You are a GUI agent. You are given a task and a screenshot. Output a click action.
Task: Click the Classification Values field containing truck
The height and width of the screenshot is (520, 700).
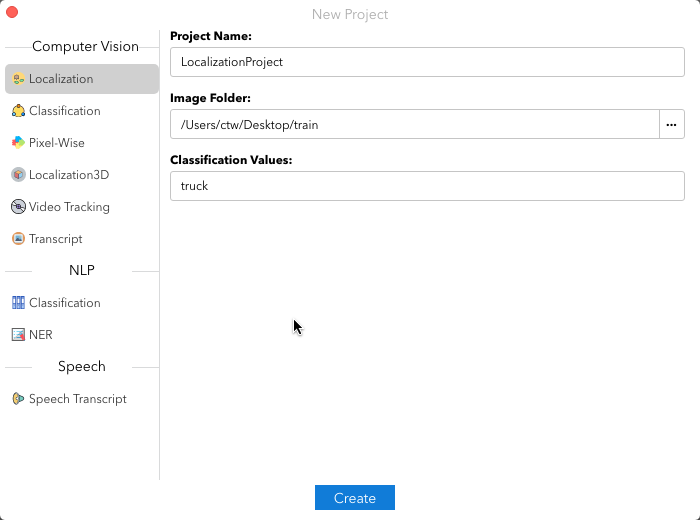(x=427, y=186)
